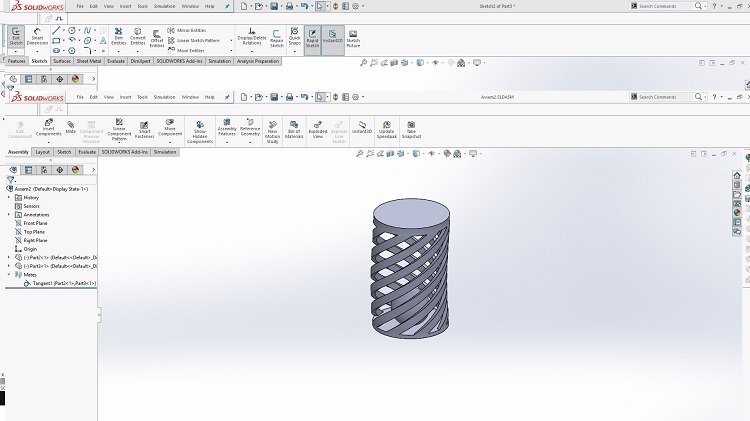The image size is (750, 421).
Task: Toggle the Select cursor tool in Assem2 toolbar
Action: click(320, 97)
